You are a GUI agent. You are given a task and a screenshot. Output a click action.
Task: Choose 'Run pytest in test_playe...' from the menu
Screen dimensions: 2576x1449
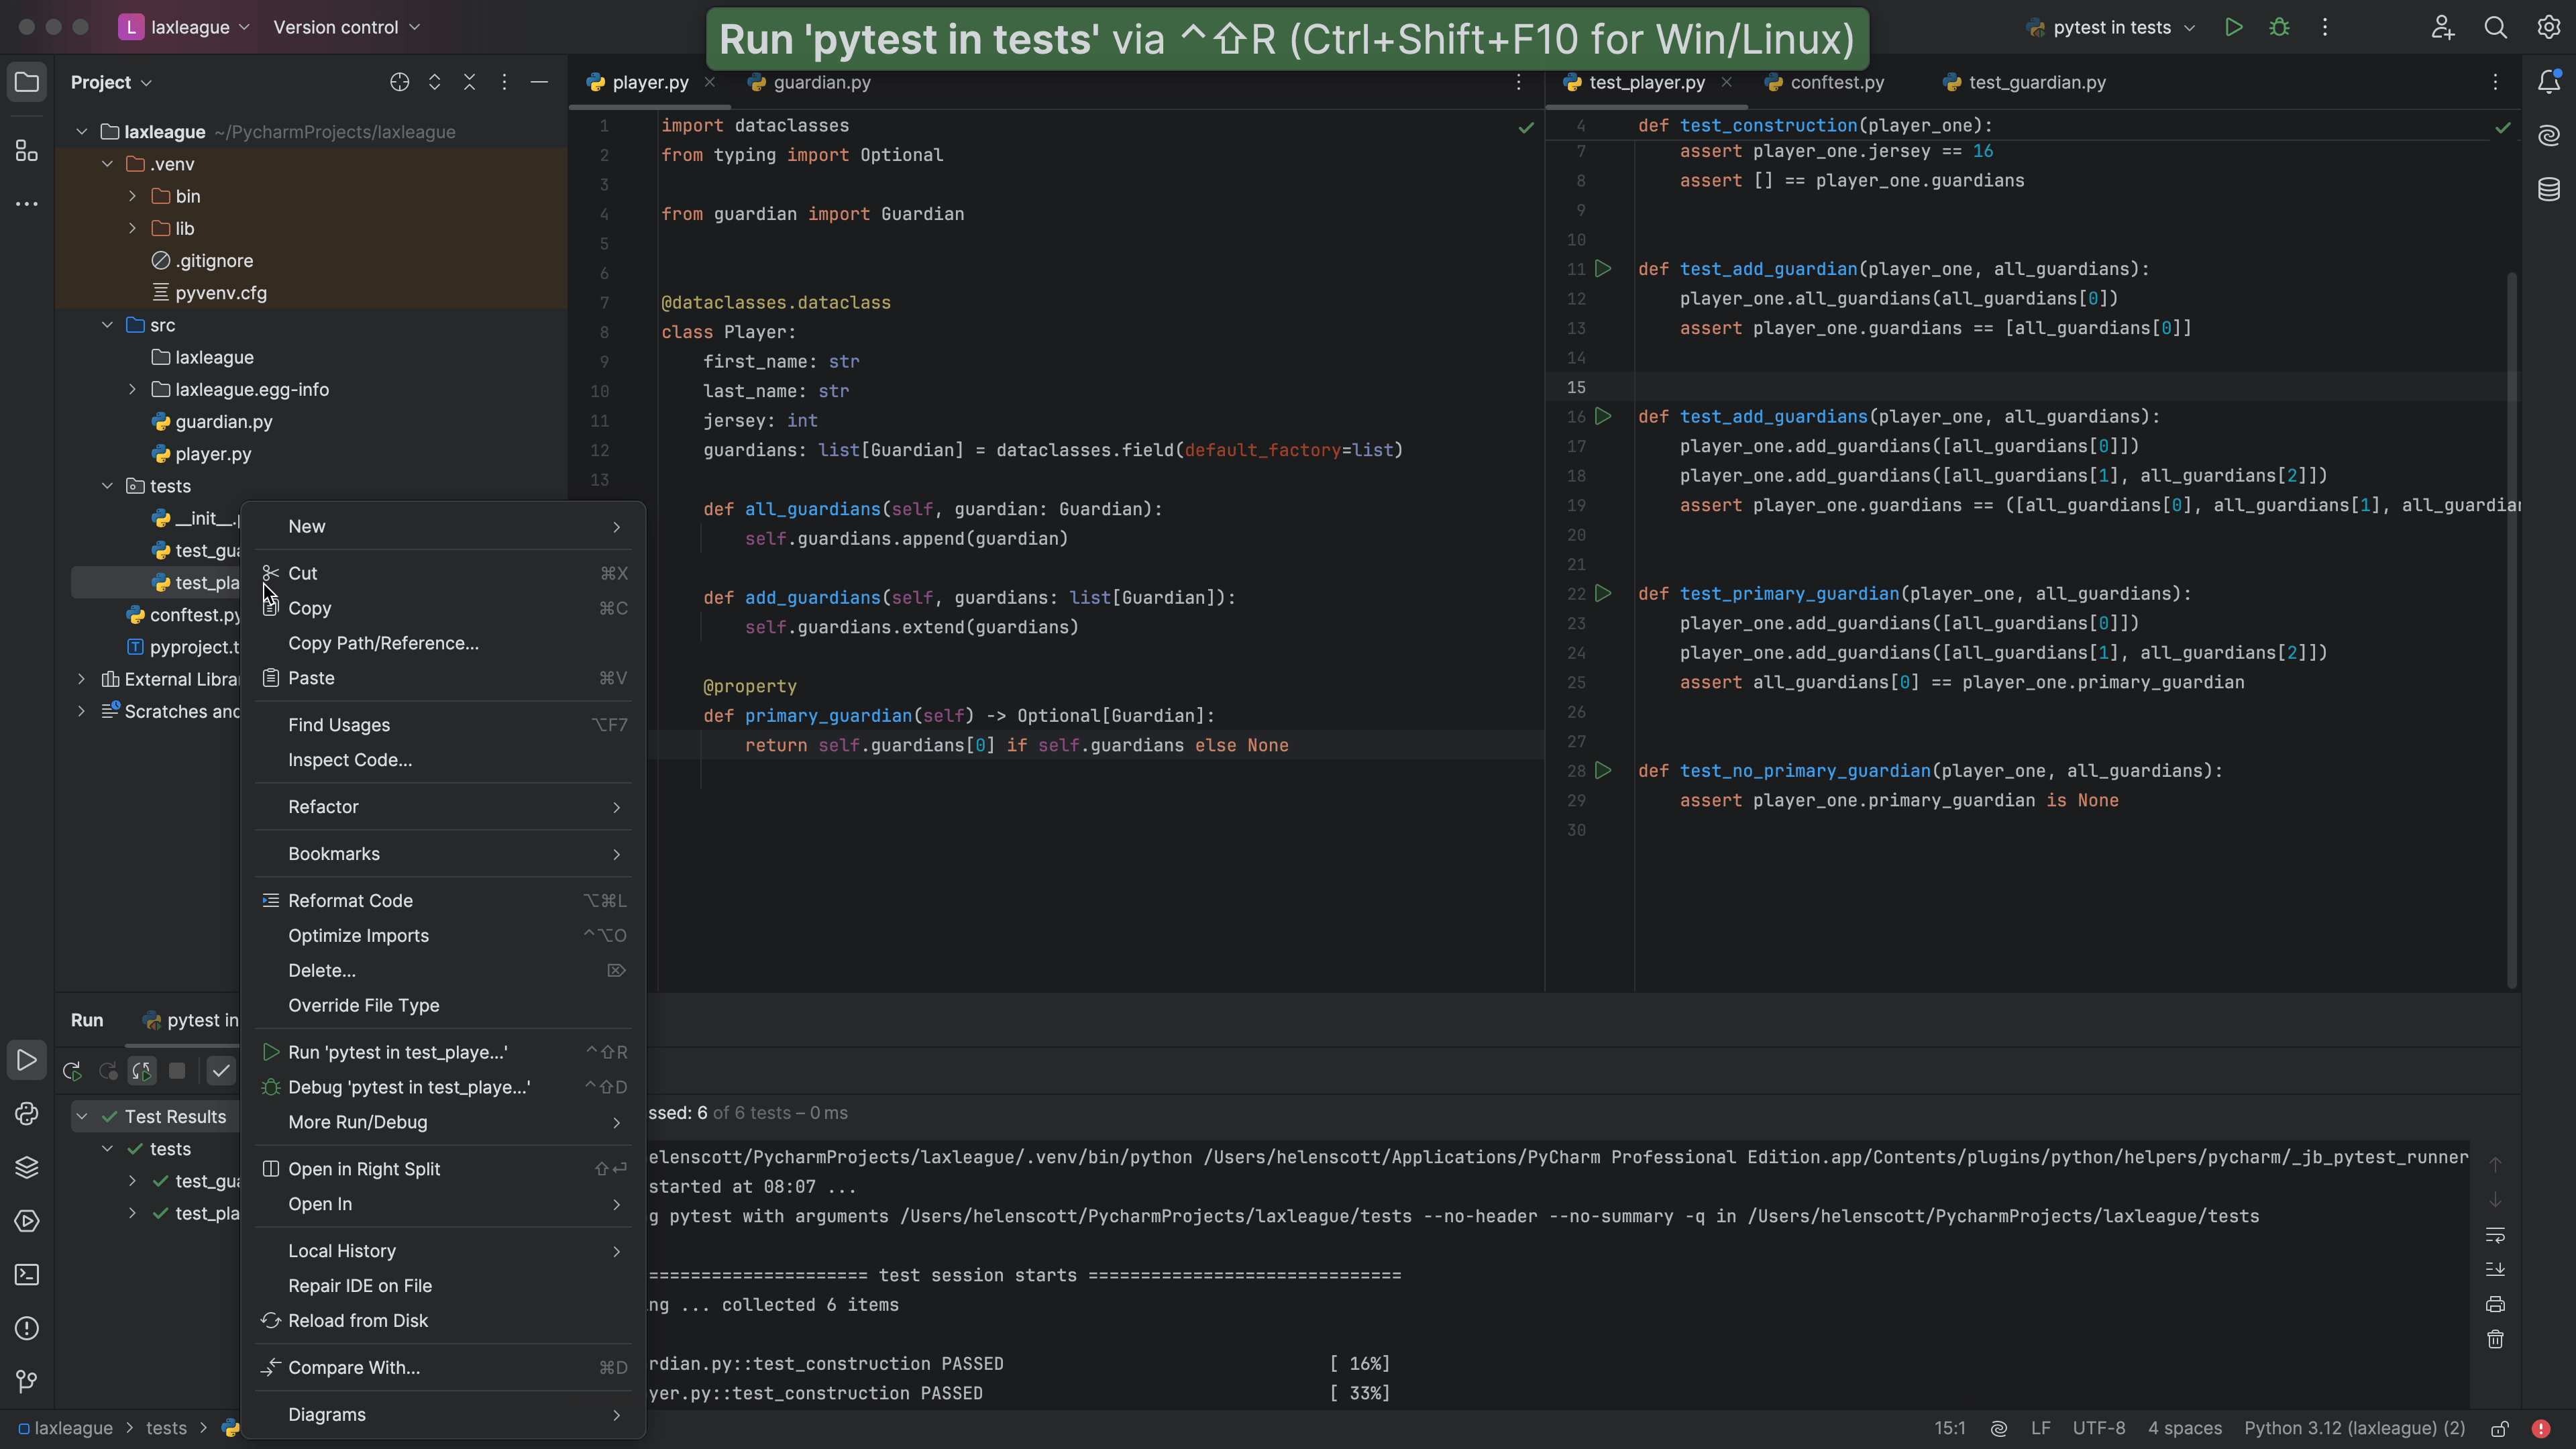click(x=396, y=1052)
